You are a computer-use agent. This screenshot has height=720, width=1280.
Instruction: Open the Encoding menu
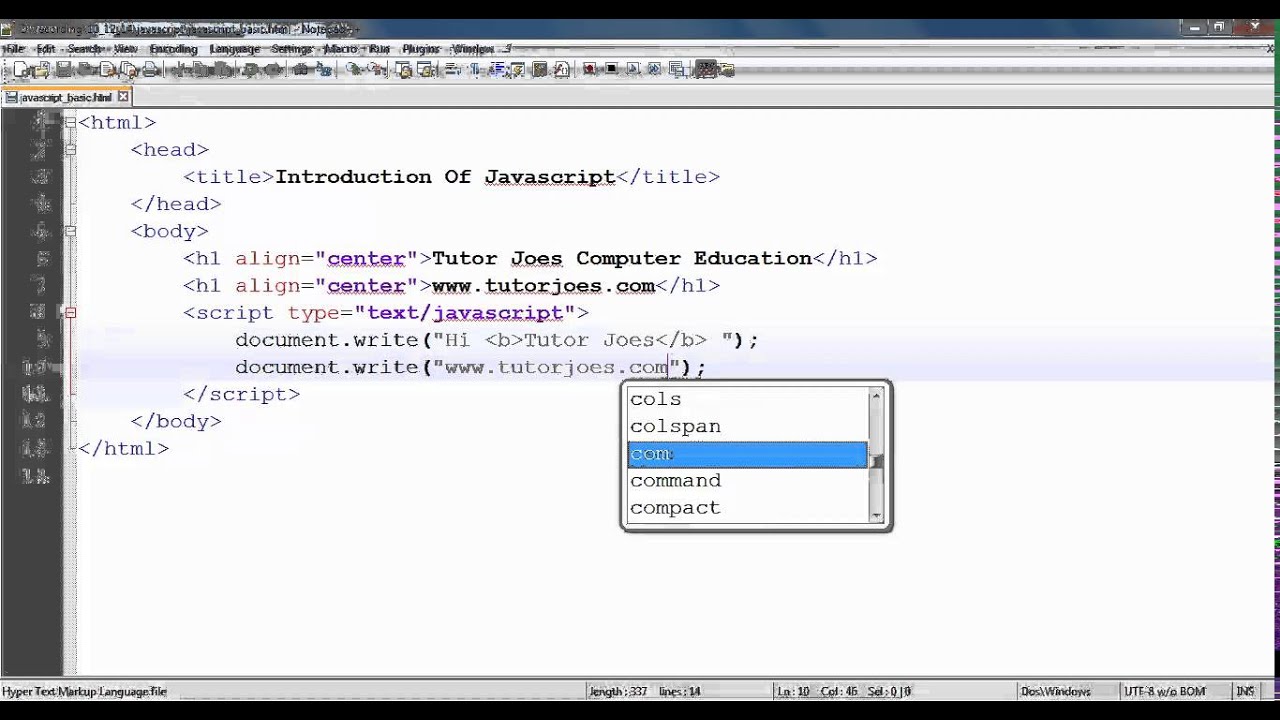174,48
